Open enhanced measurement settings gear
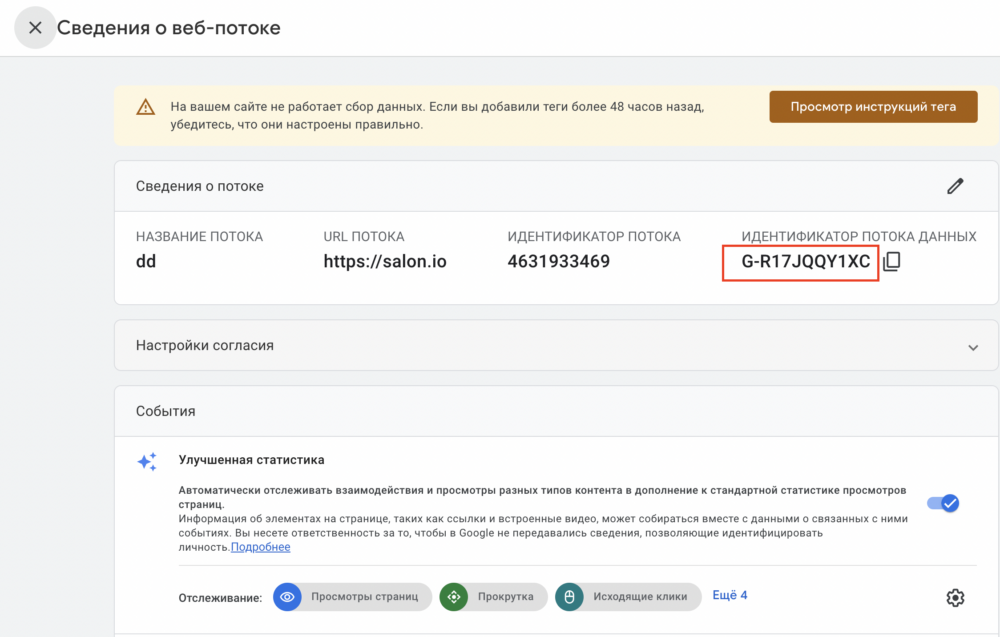The height and width of the screenshot is (637, 1000). (955, 598)
